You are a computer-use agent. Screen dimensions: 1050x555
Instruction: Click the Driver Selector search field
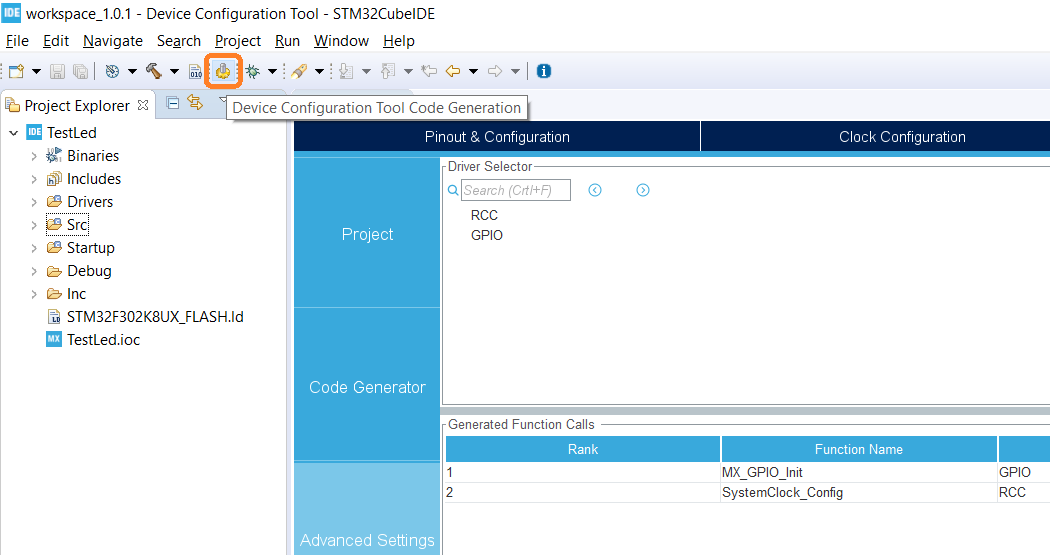point(516,190)
